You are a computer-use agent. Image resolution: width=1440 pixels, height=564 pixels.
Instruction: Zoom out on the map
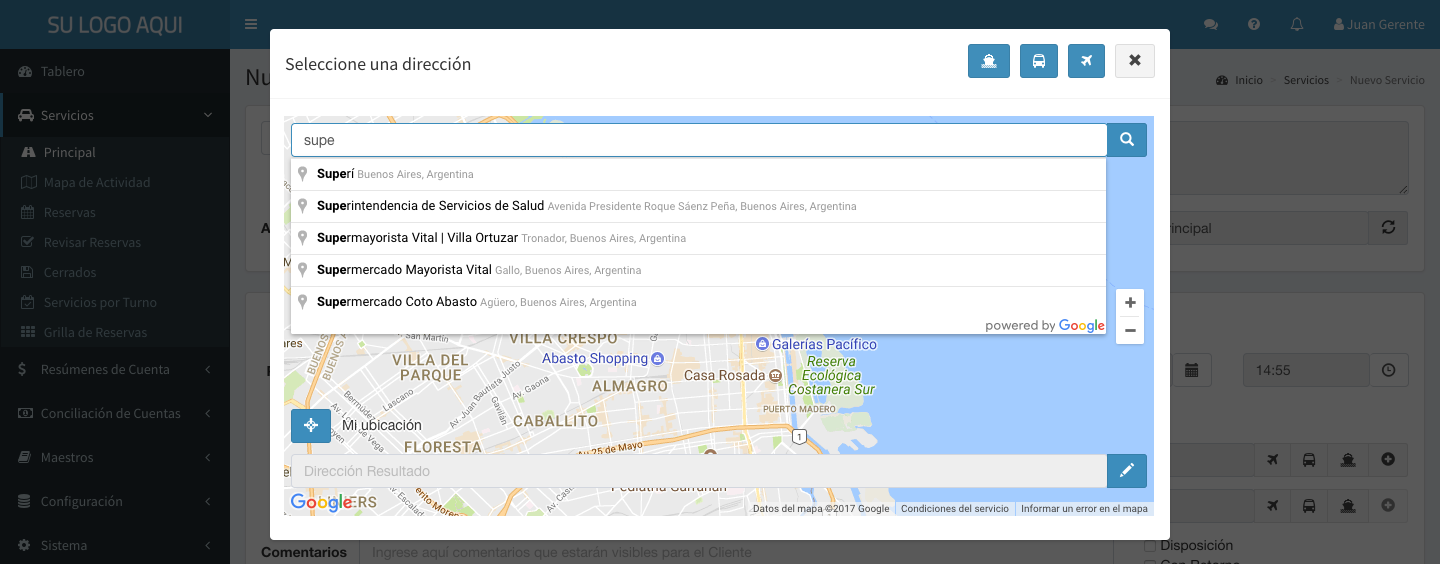pyautogui.click(x=1130, y=330)
